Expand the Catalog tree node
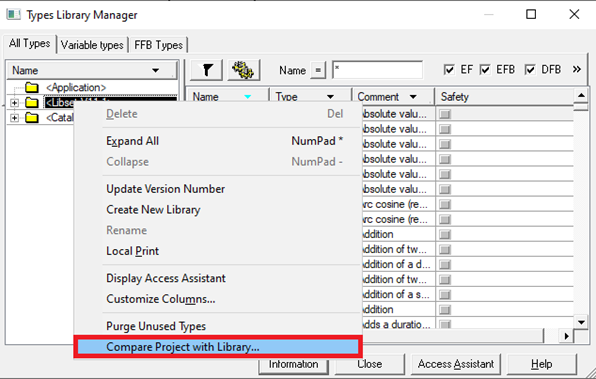This screenshot has width=596, height=379. [x=14, y=118]
